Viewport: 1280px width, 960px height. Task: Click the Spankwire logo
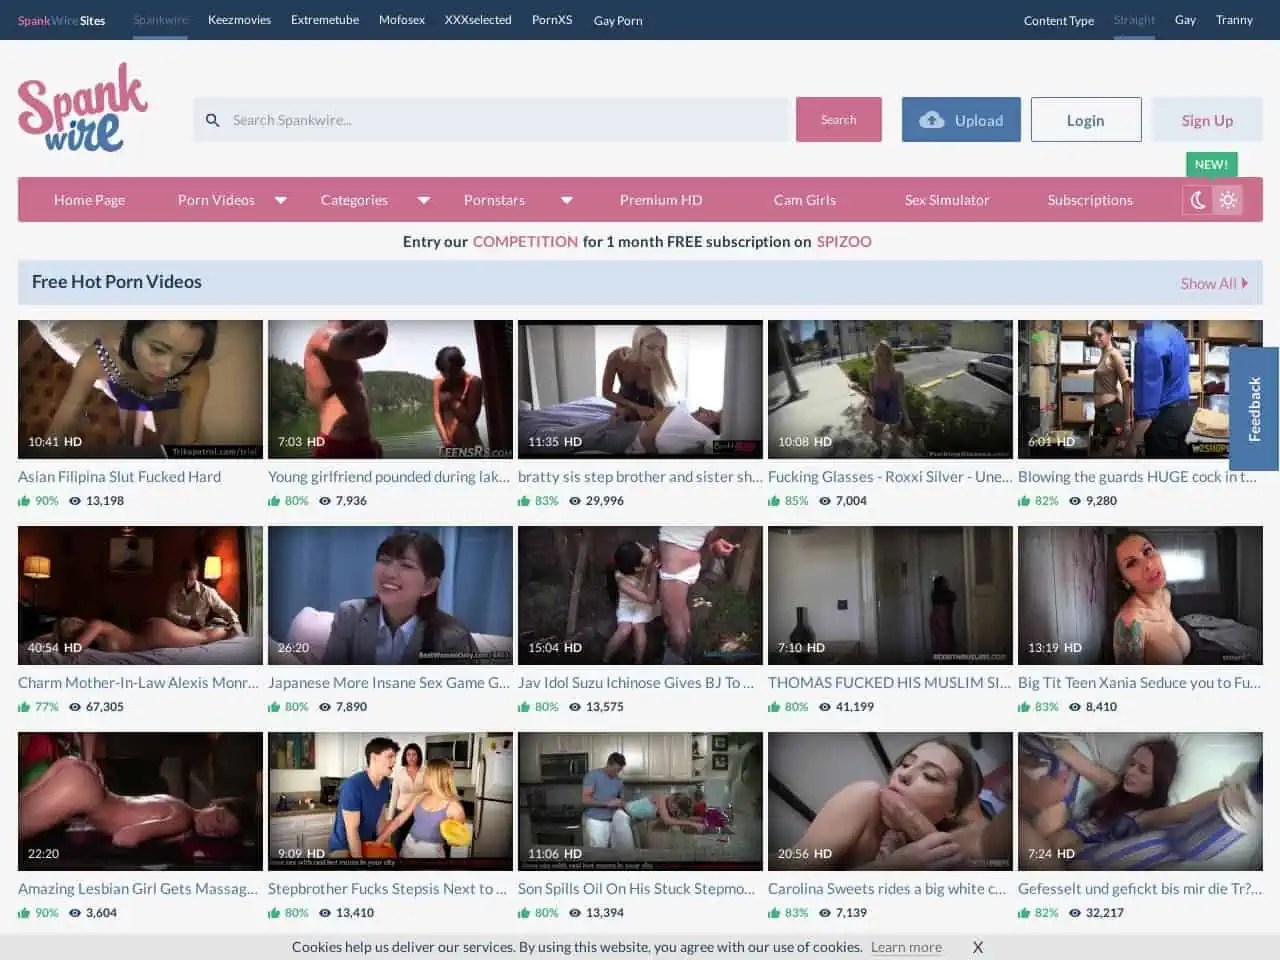(x=83, y=108)
